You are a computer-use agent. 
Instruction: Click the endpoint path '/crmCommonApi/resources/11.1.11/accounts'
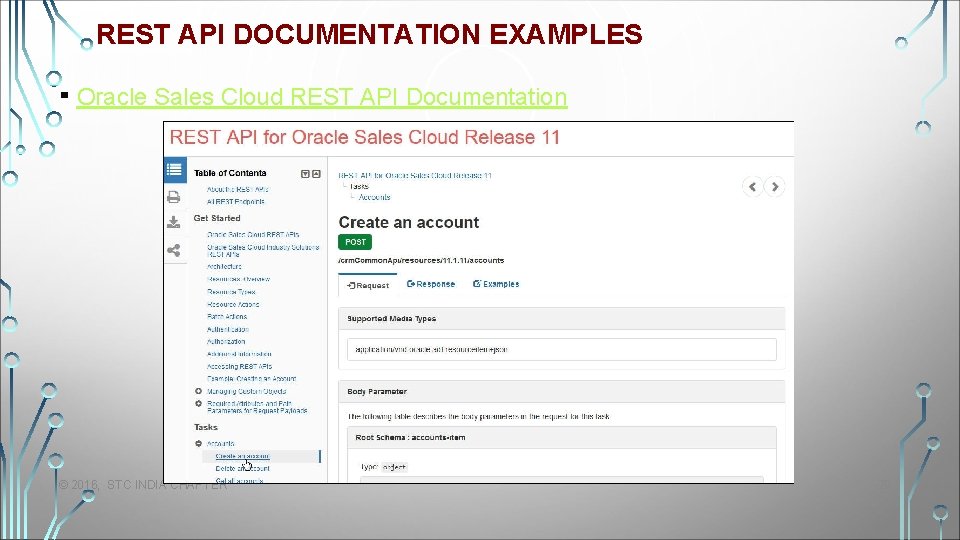pos(421,260)
